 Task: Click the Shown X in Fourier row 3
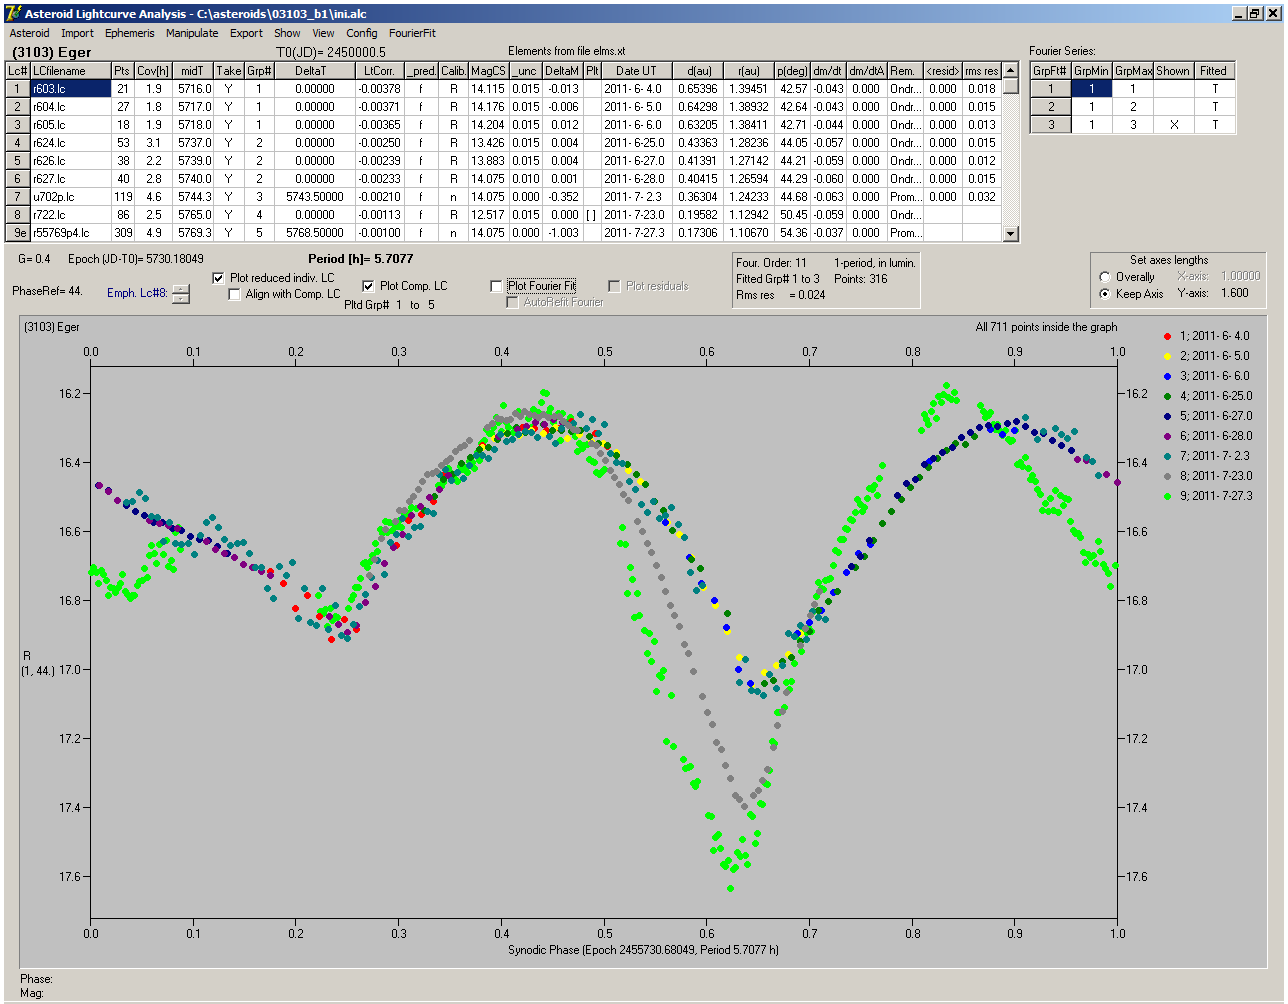point(1173,125)
